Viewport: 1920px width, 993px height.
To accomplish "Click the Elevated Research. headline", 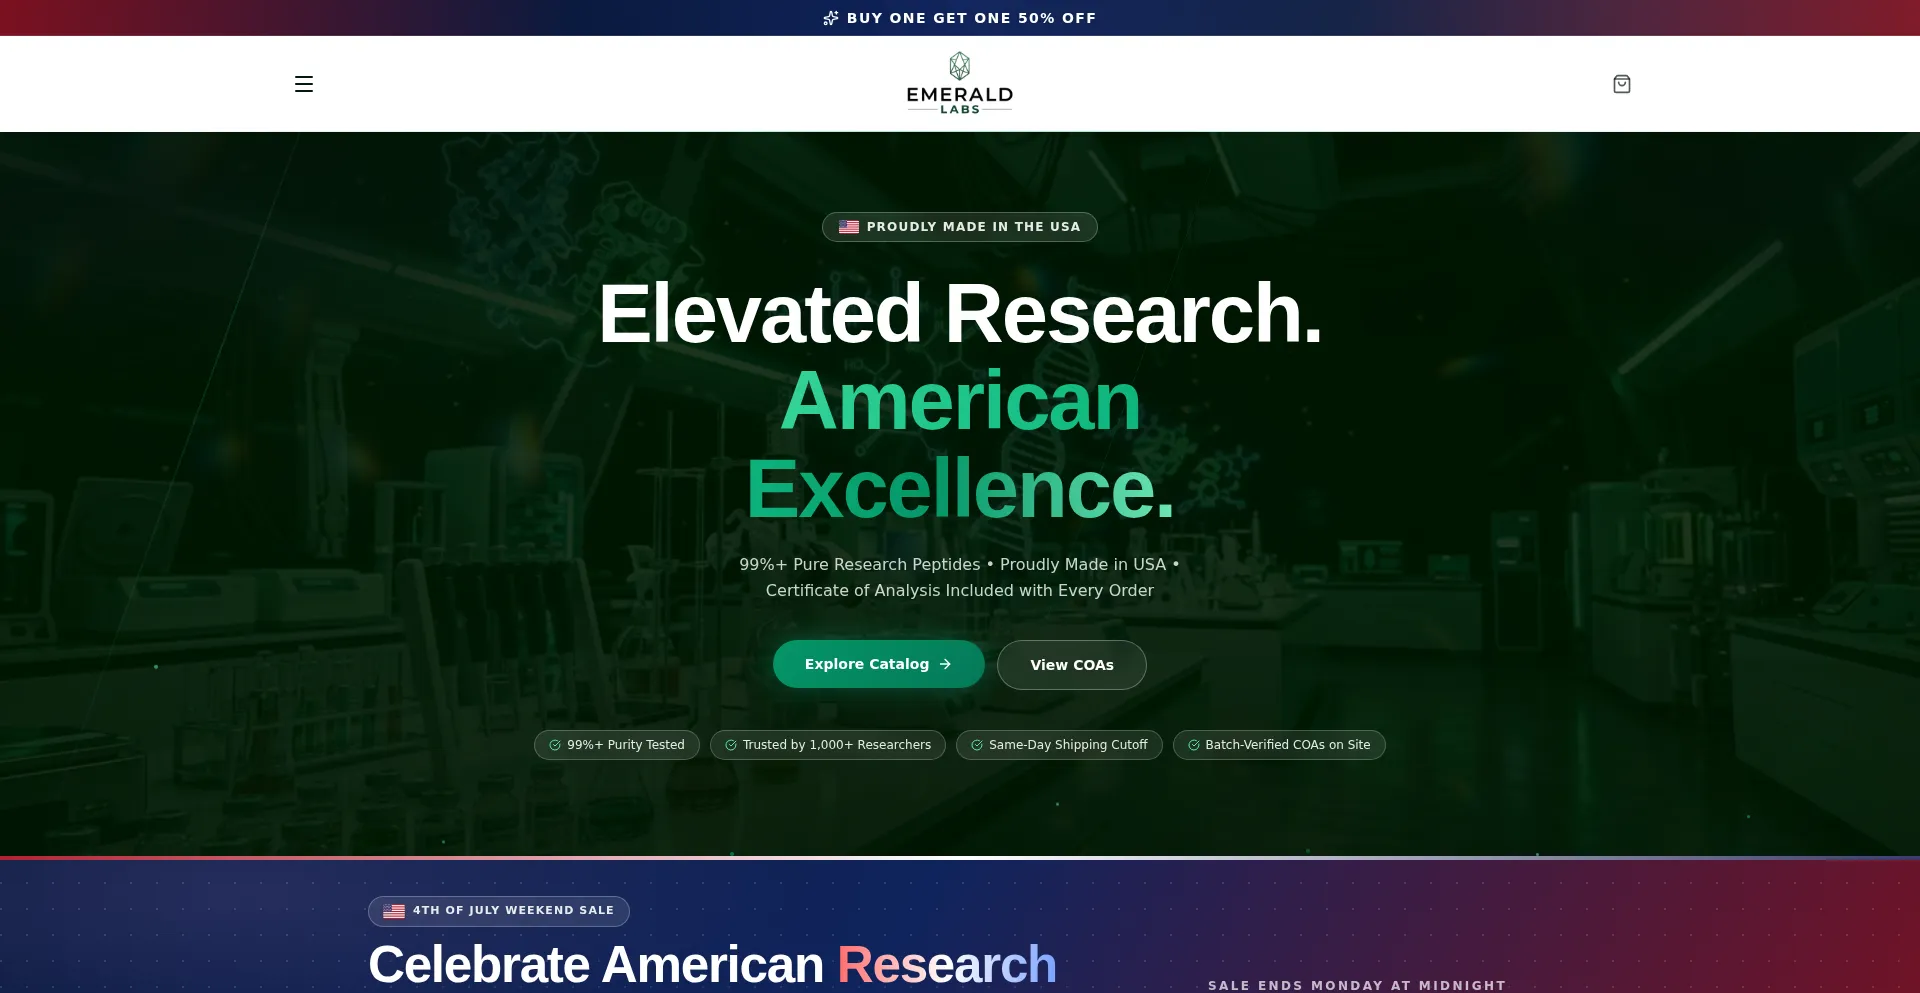I will pyautogui.click(x=960, y=314).
